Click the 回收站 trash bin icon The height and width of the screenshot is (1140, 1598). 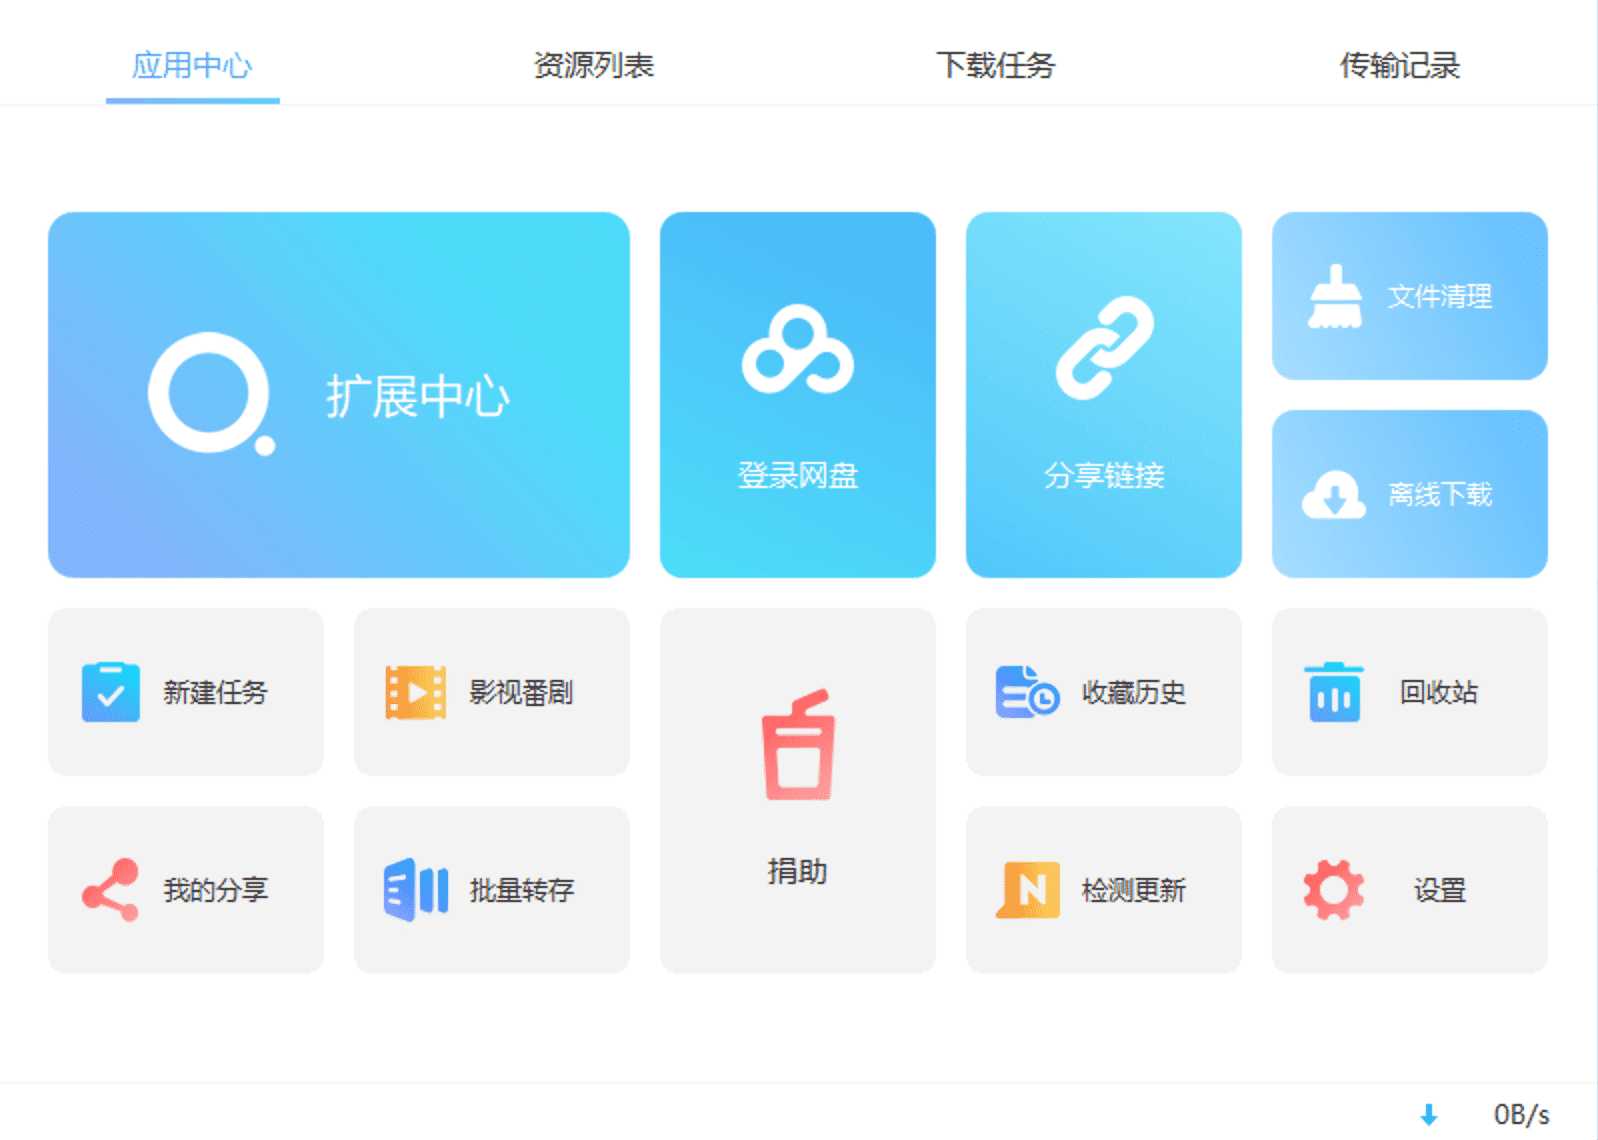[1334, 692]
